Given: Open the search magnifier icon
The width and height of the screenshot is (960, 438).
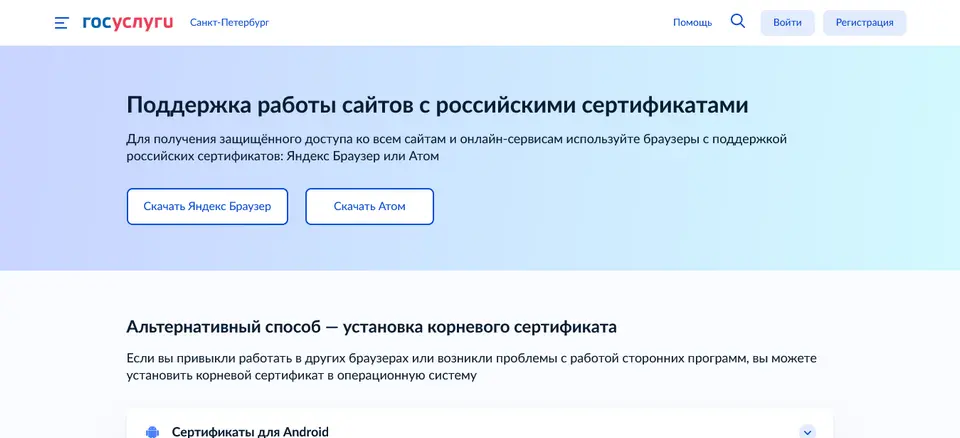Looking at the screenshot, I should click(738, 21).
